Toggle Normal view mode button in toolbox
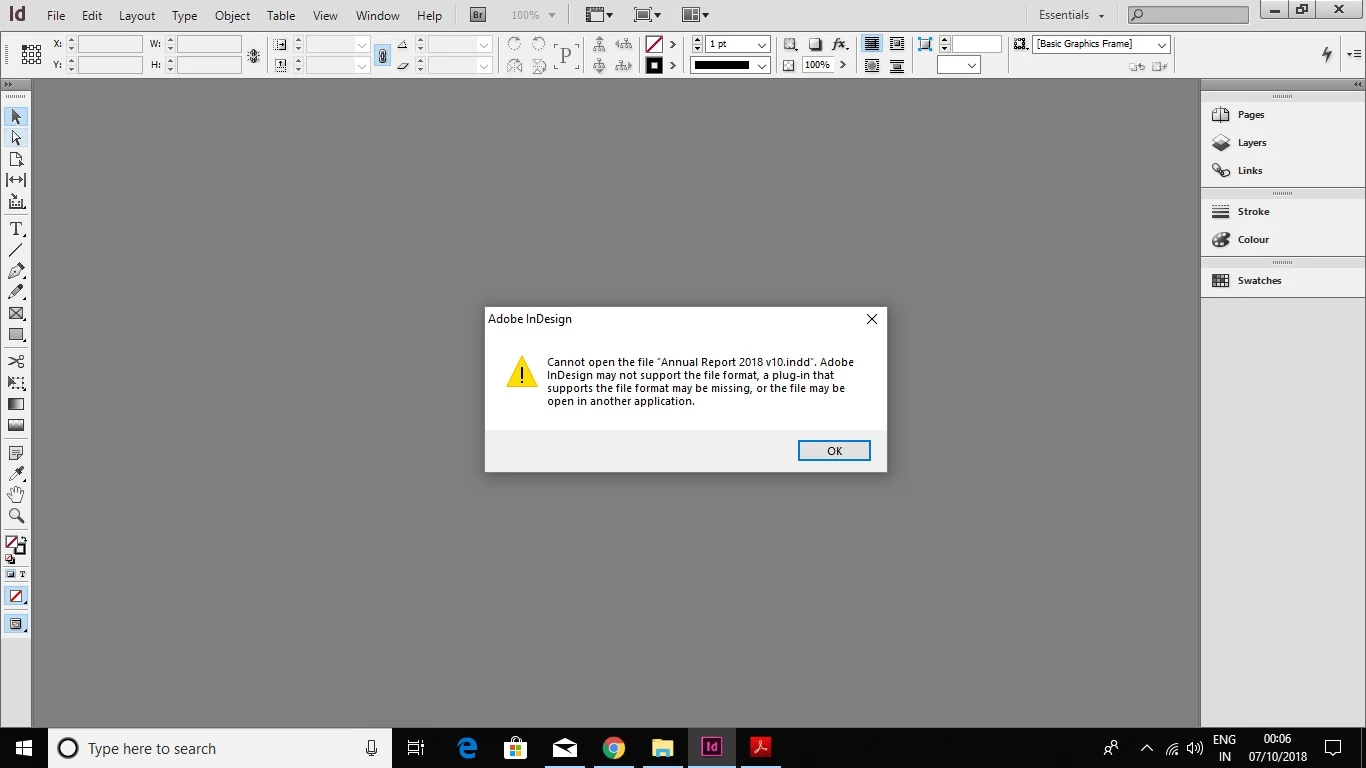1366x768 pixels. [x=16, y=624]
